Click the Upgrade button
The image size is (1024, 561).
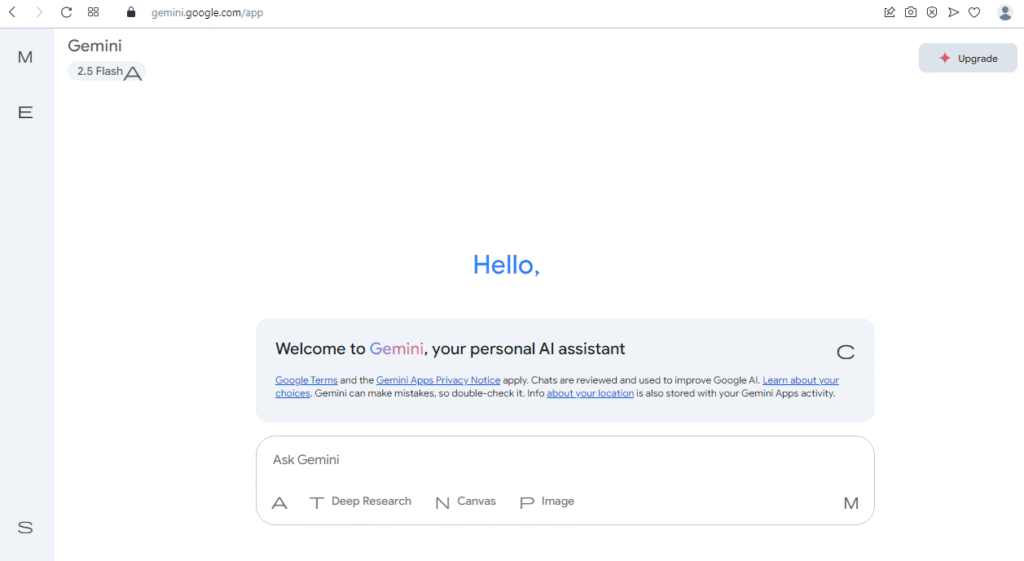click(x=968, y=58)
